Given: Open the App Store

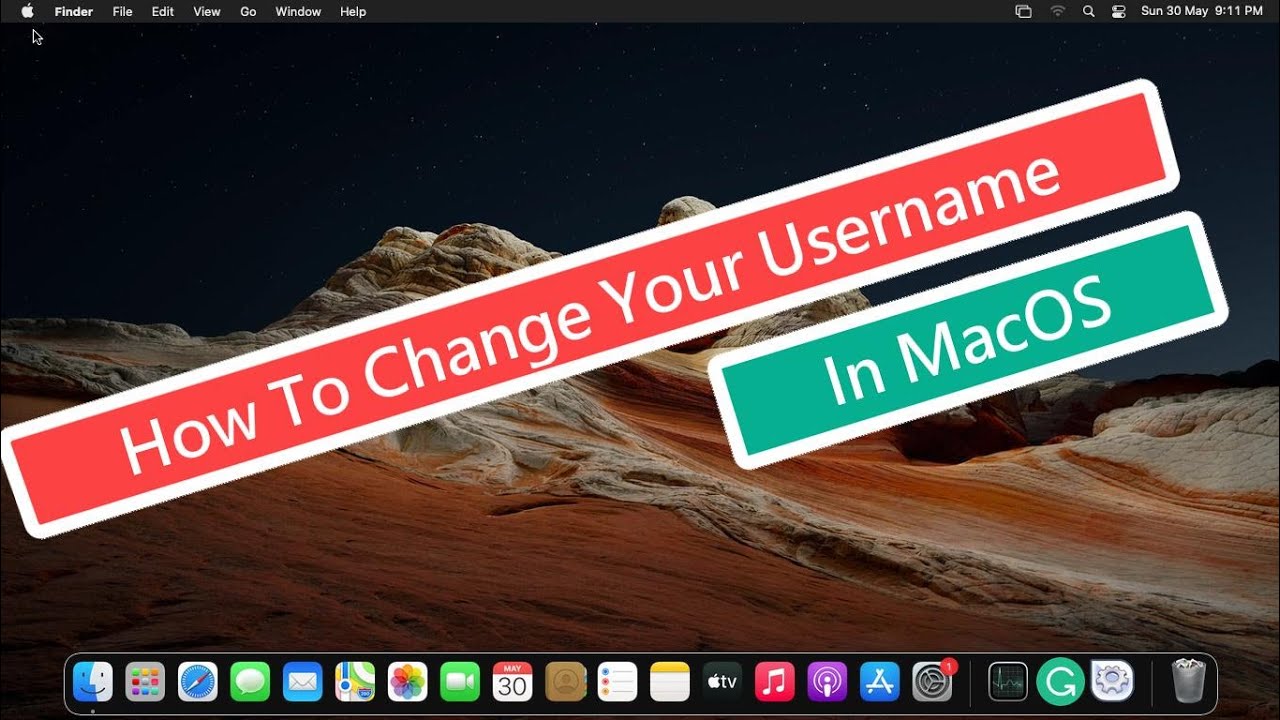Looking at the screenshot, I should point(880,682).
